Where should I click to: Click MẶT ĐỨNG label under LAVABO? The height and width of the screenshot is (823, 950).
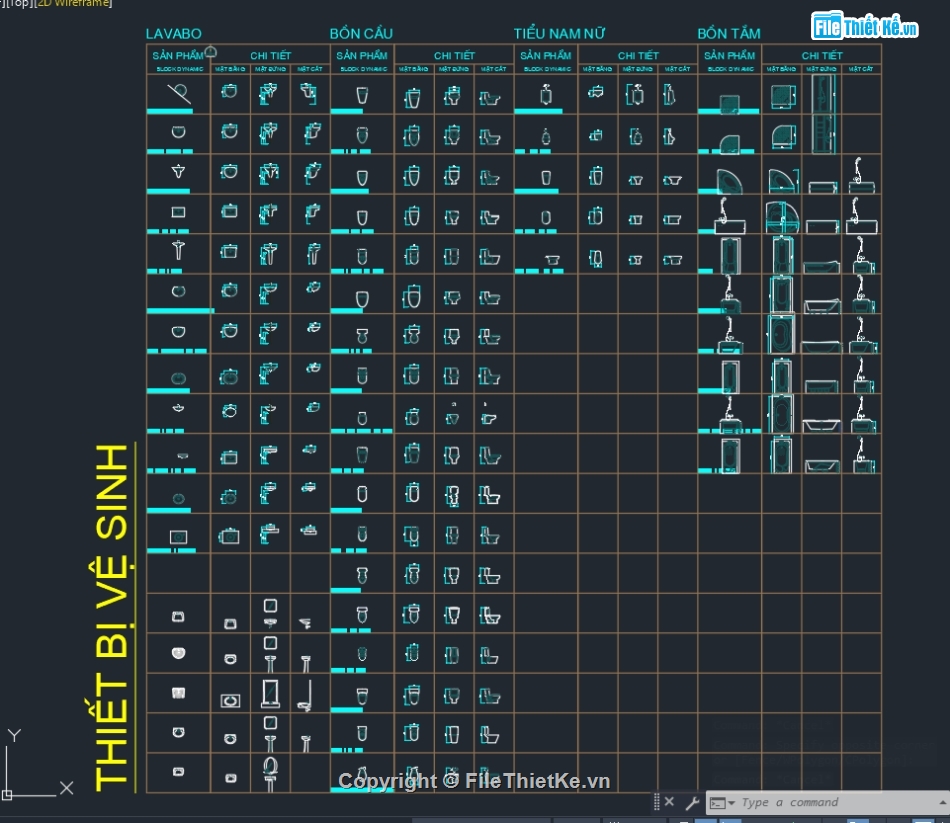(270, 69)
